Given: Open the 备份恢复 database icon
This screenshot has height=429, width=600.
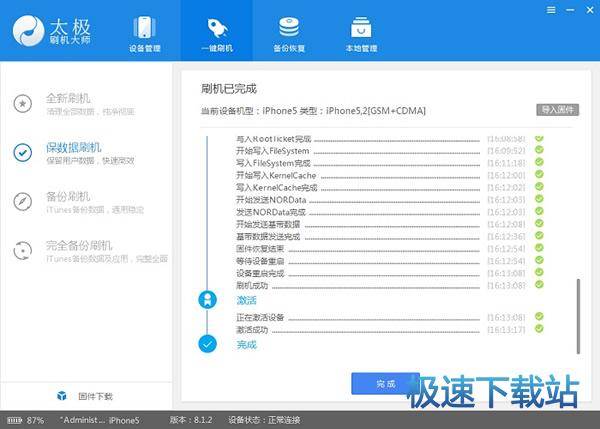Looking at the screenshot, I should 289,27.
